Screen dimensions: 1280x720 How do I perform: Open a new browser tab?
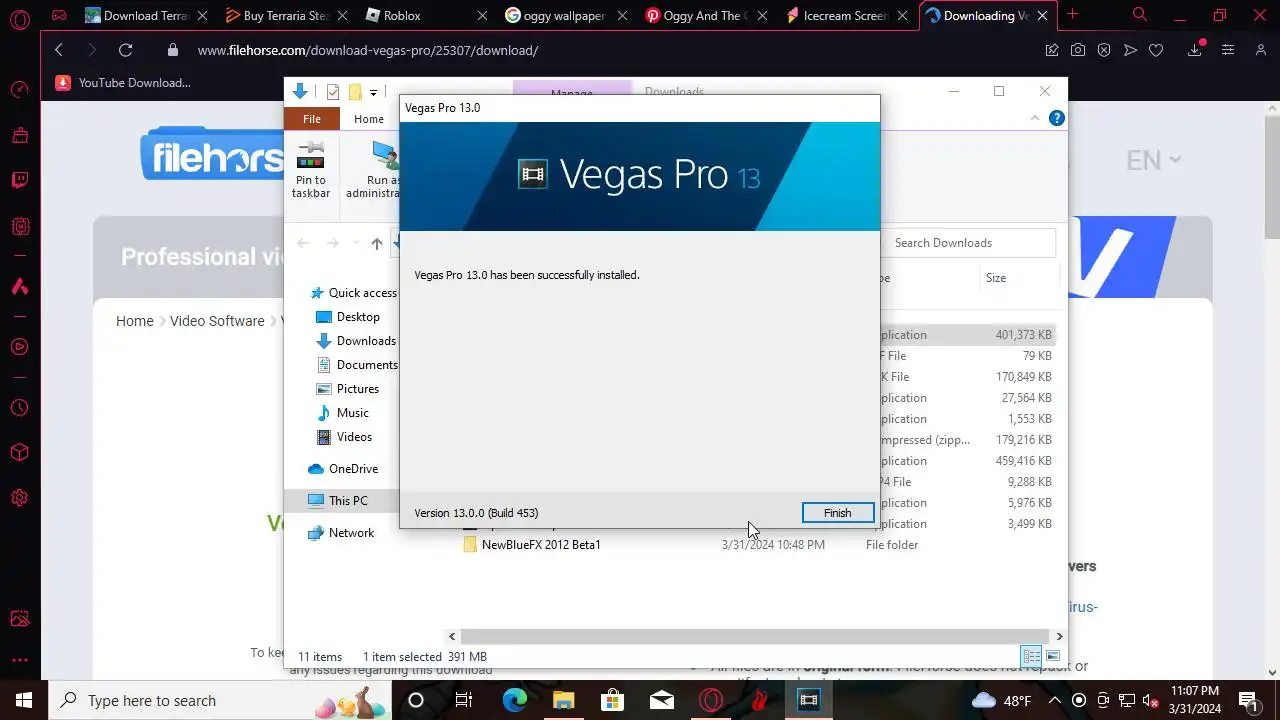tap(1073, 15)
